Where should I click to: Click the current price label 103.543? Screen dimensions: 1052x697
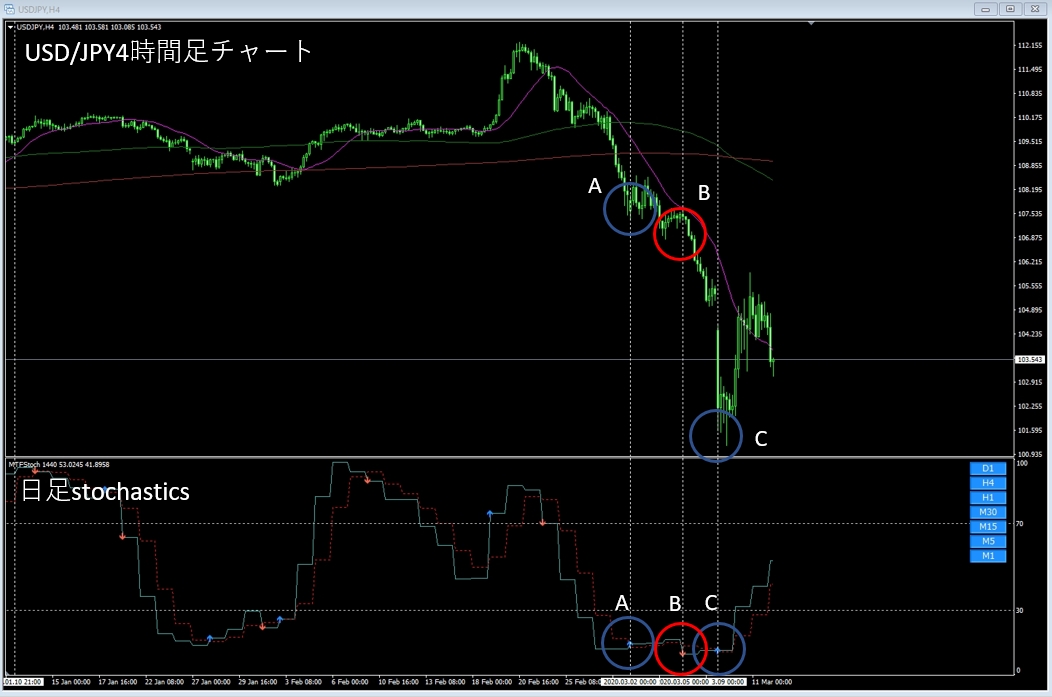click(1029, 360)
